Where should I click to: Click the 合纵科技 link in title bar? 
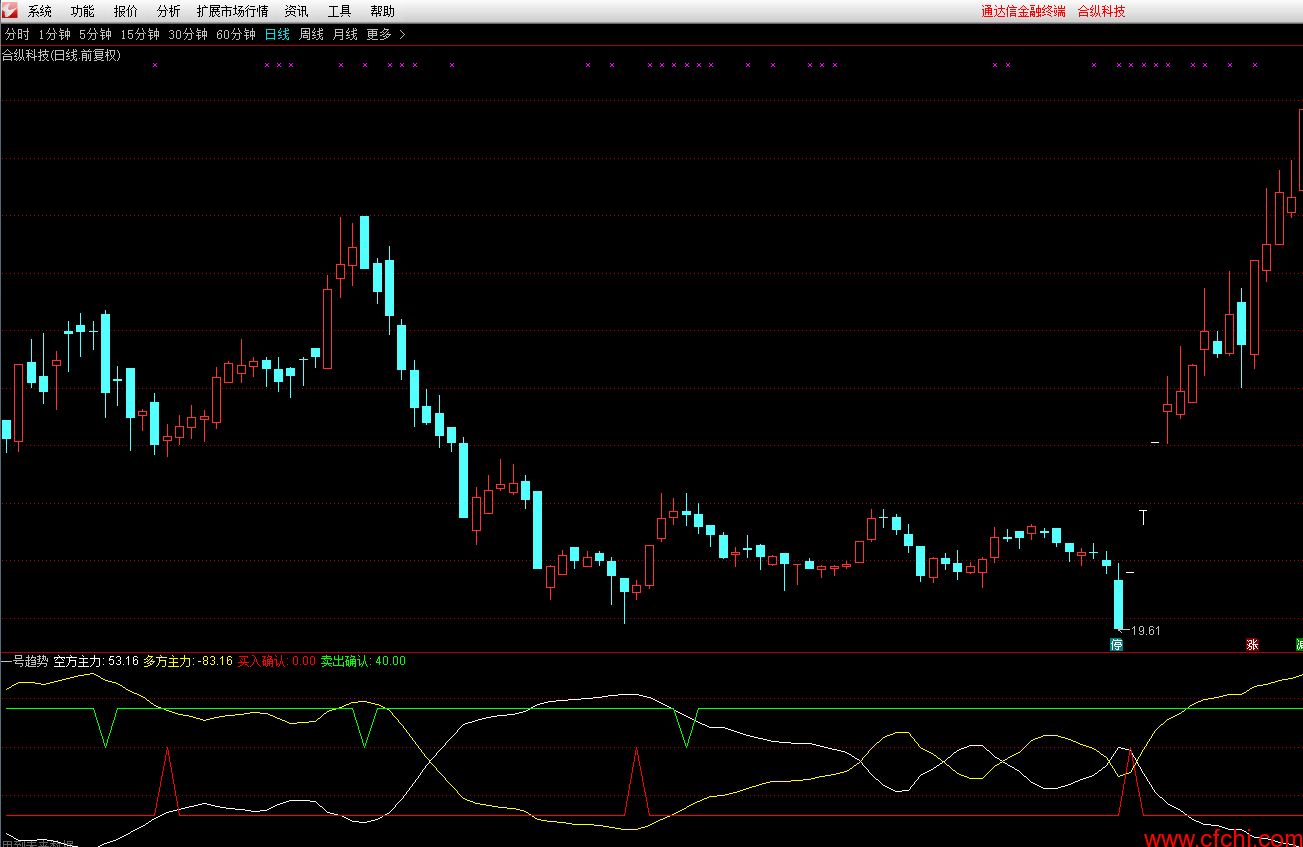[1101, 12]
